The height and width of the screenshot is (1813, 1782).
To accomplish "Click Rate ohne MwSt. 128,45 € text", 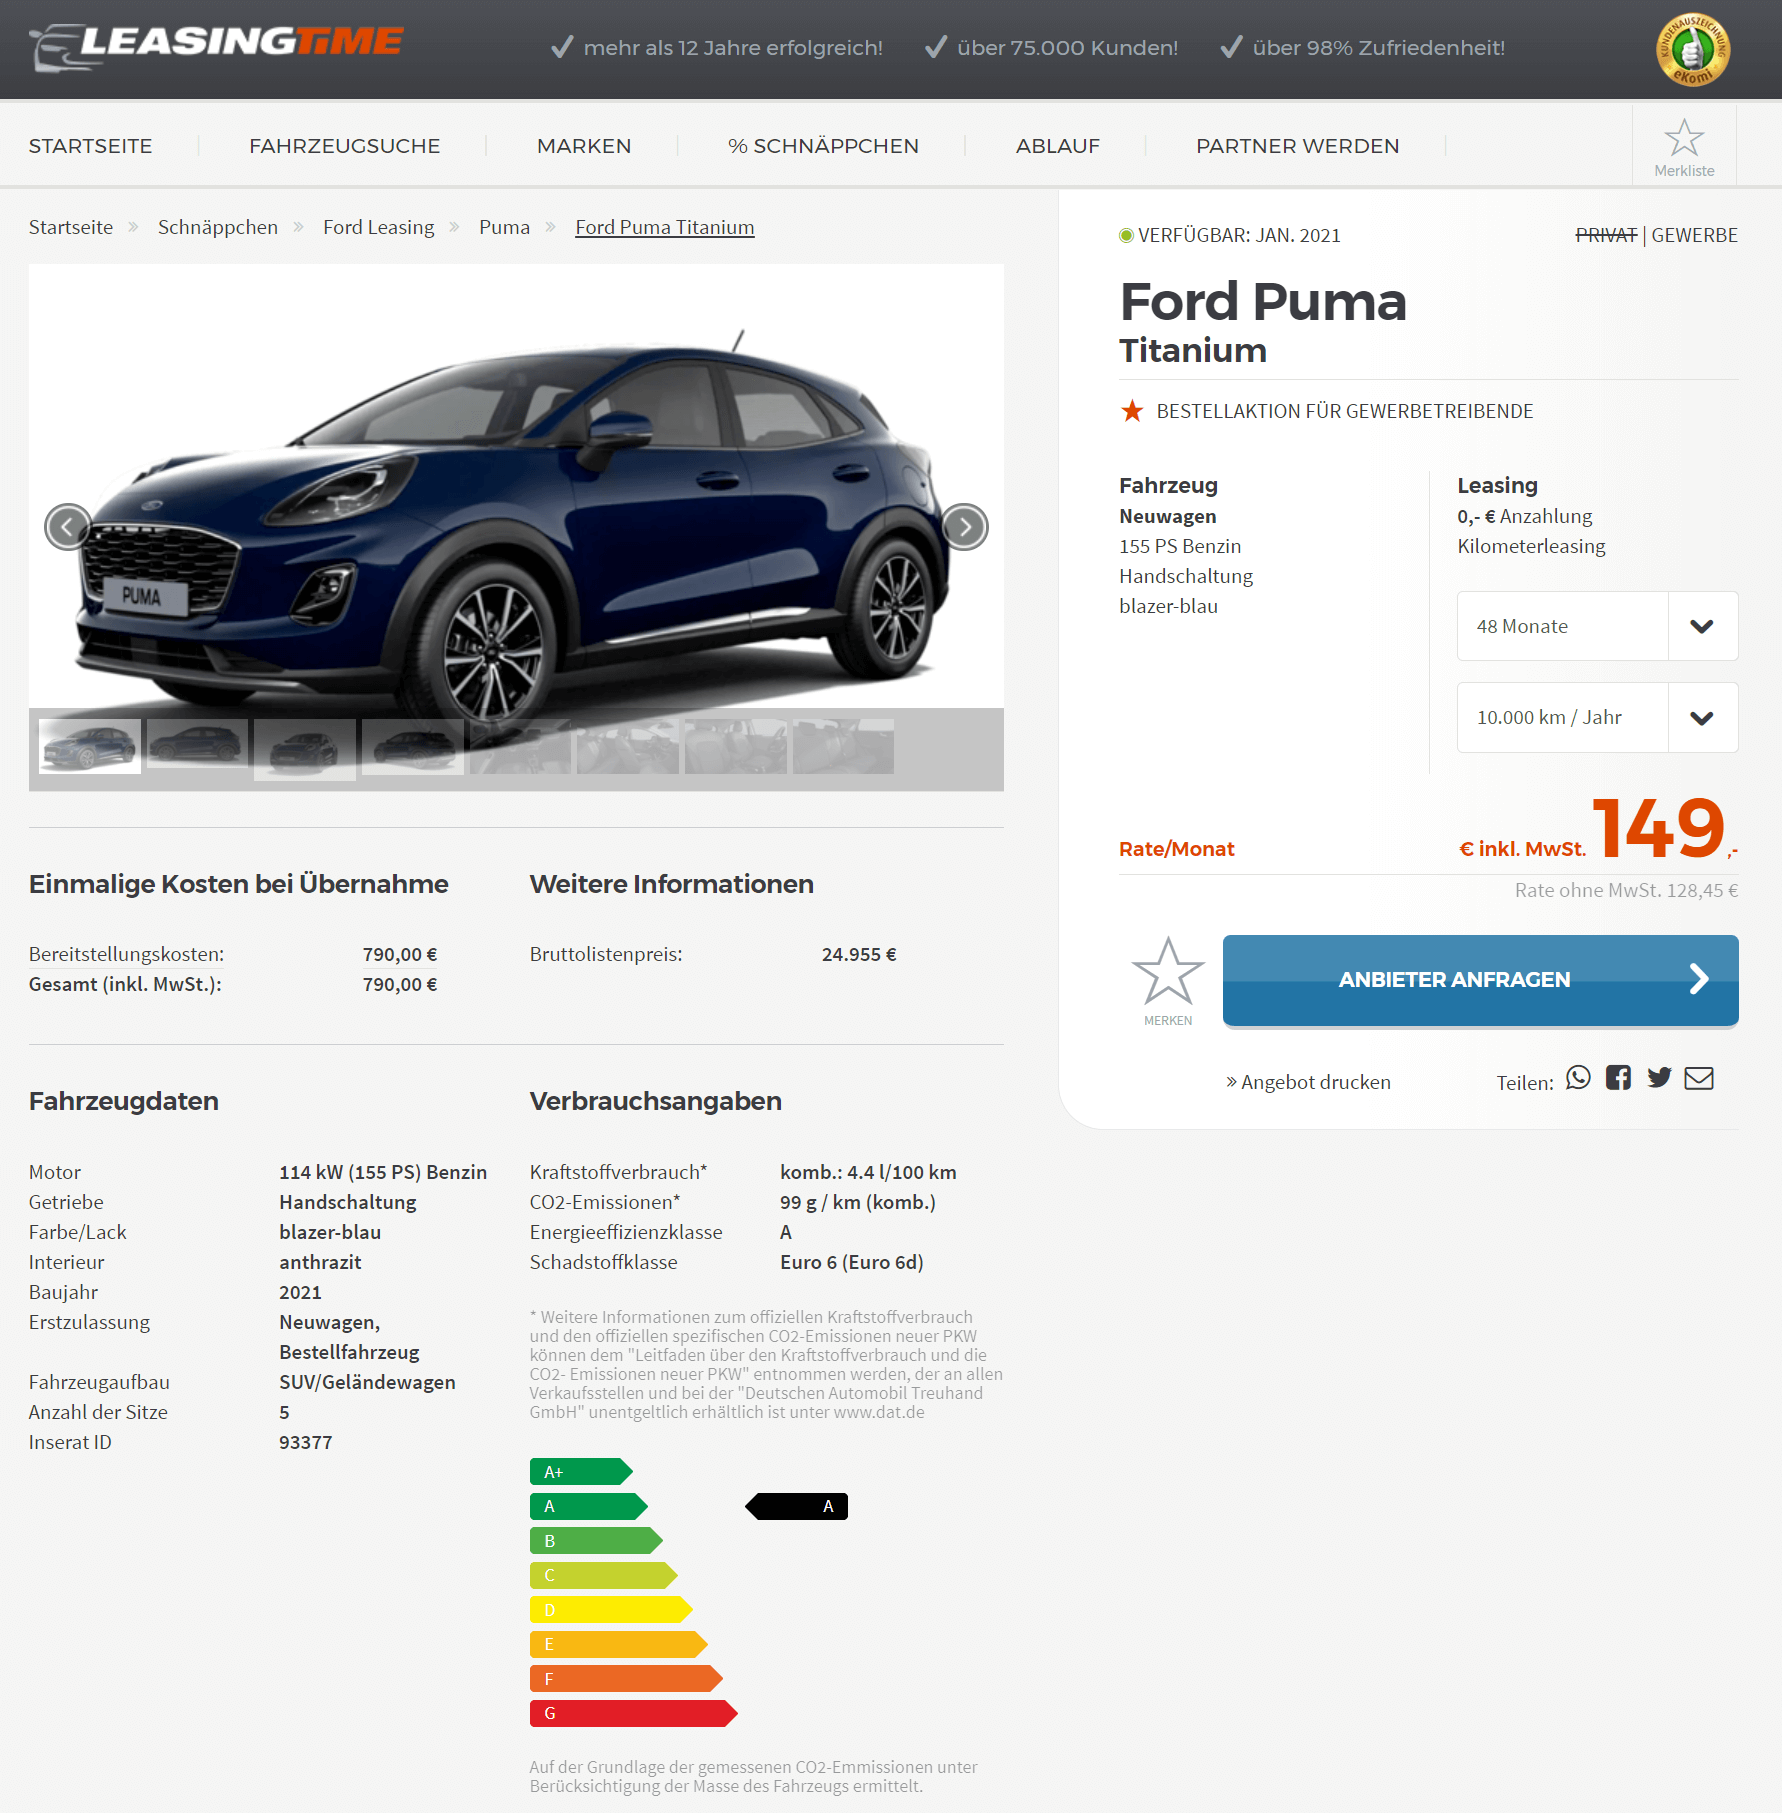I will click(x=1626, y=890).
